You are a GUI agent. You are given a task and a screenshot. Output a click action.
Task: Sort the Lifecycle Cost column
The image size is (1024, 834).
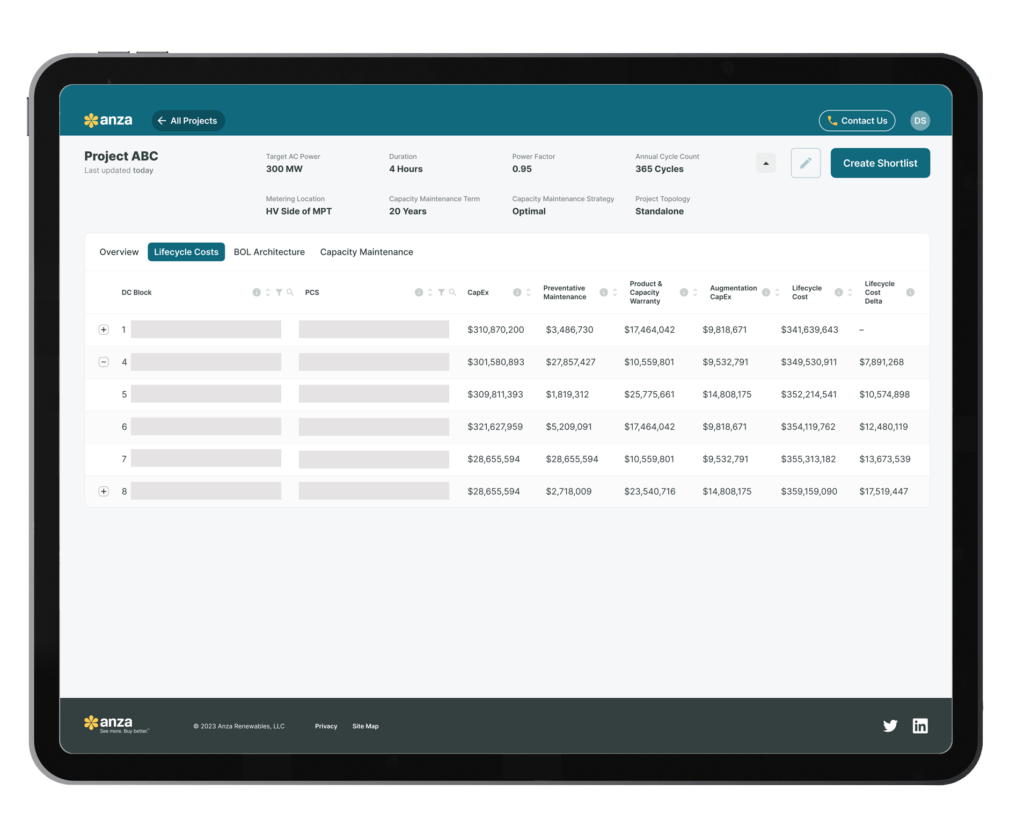[850, 293]
